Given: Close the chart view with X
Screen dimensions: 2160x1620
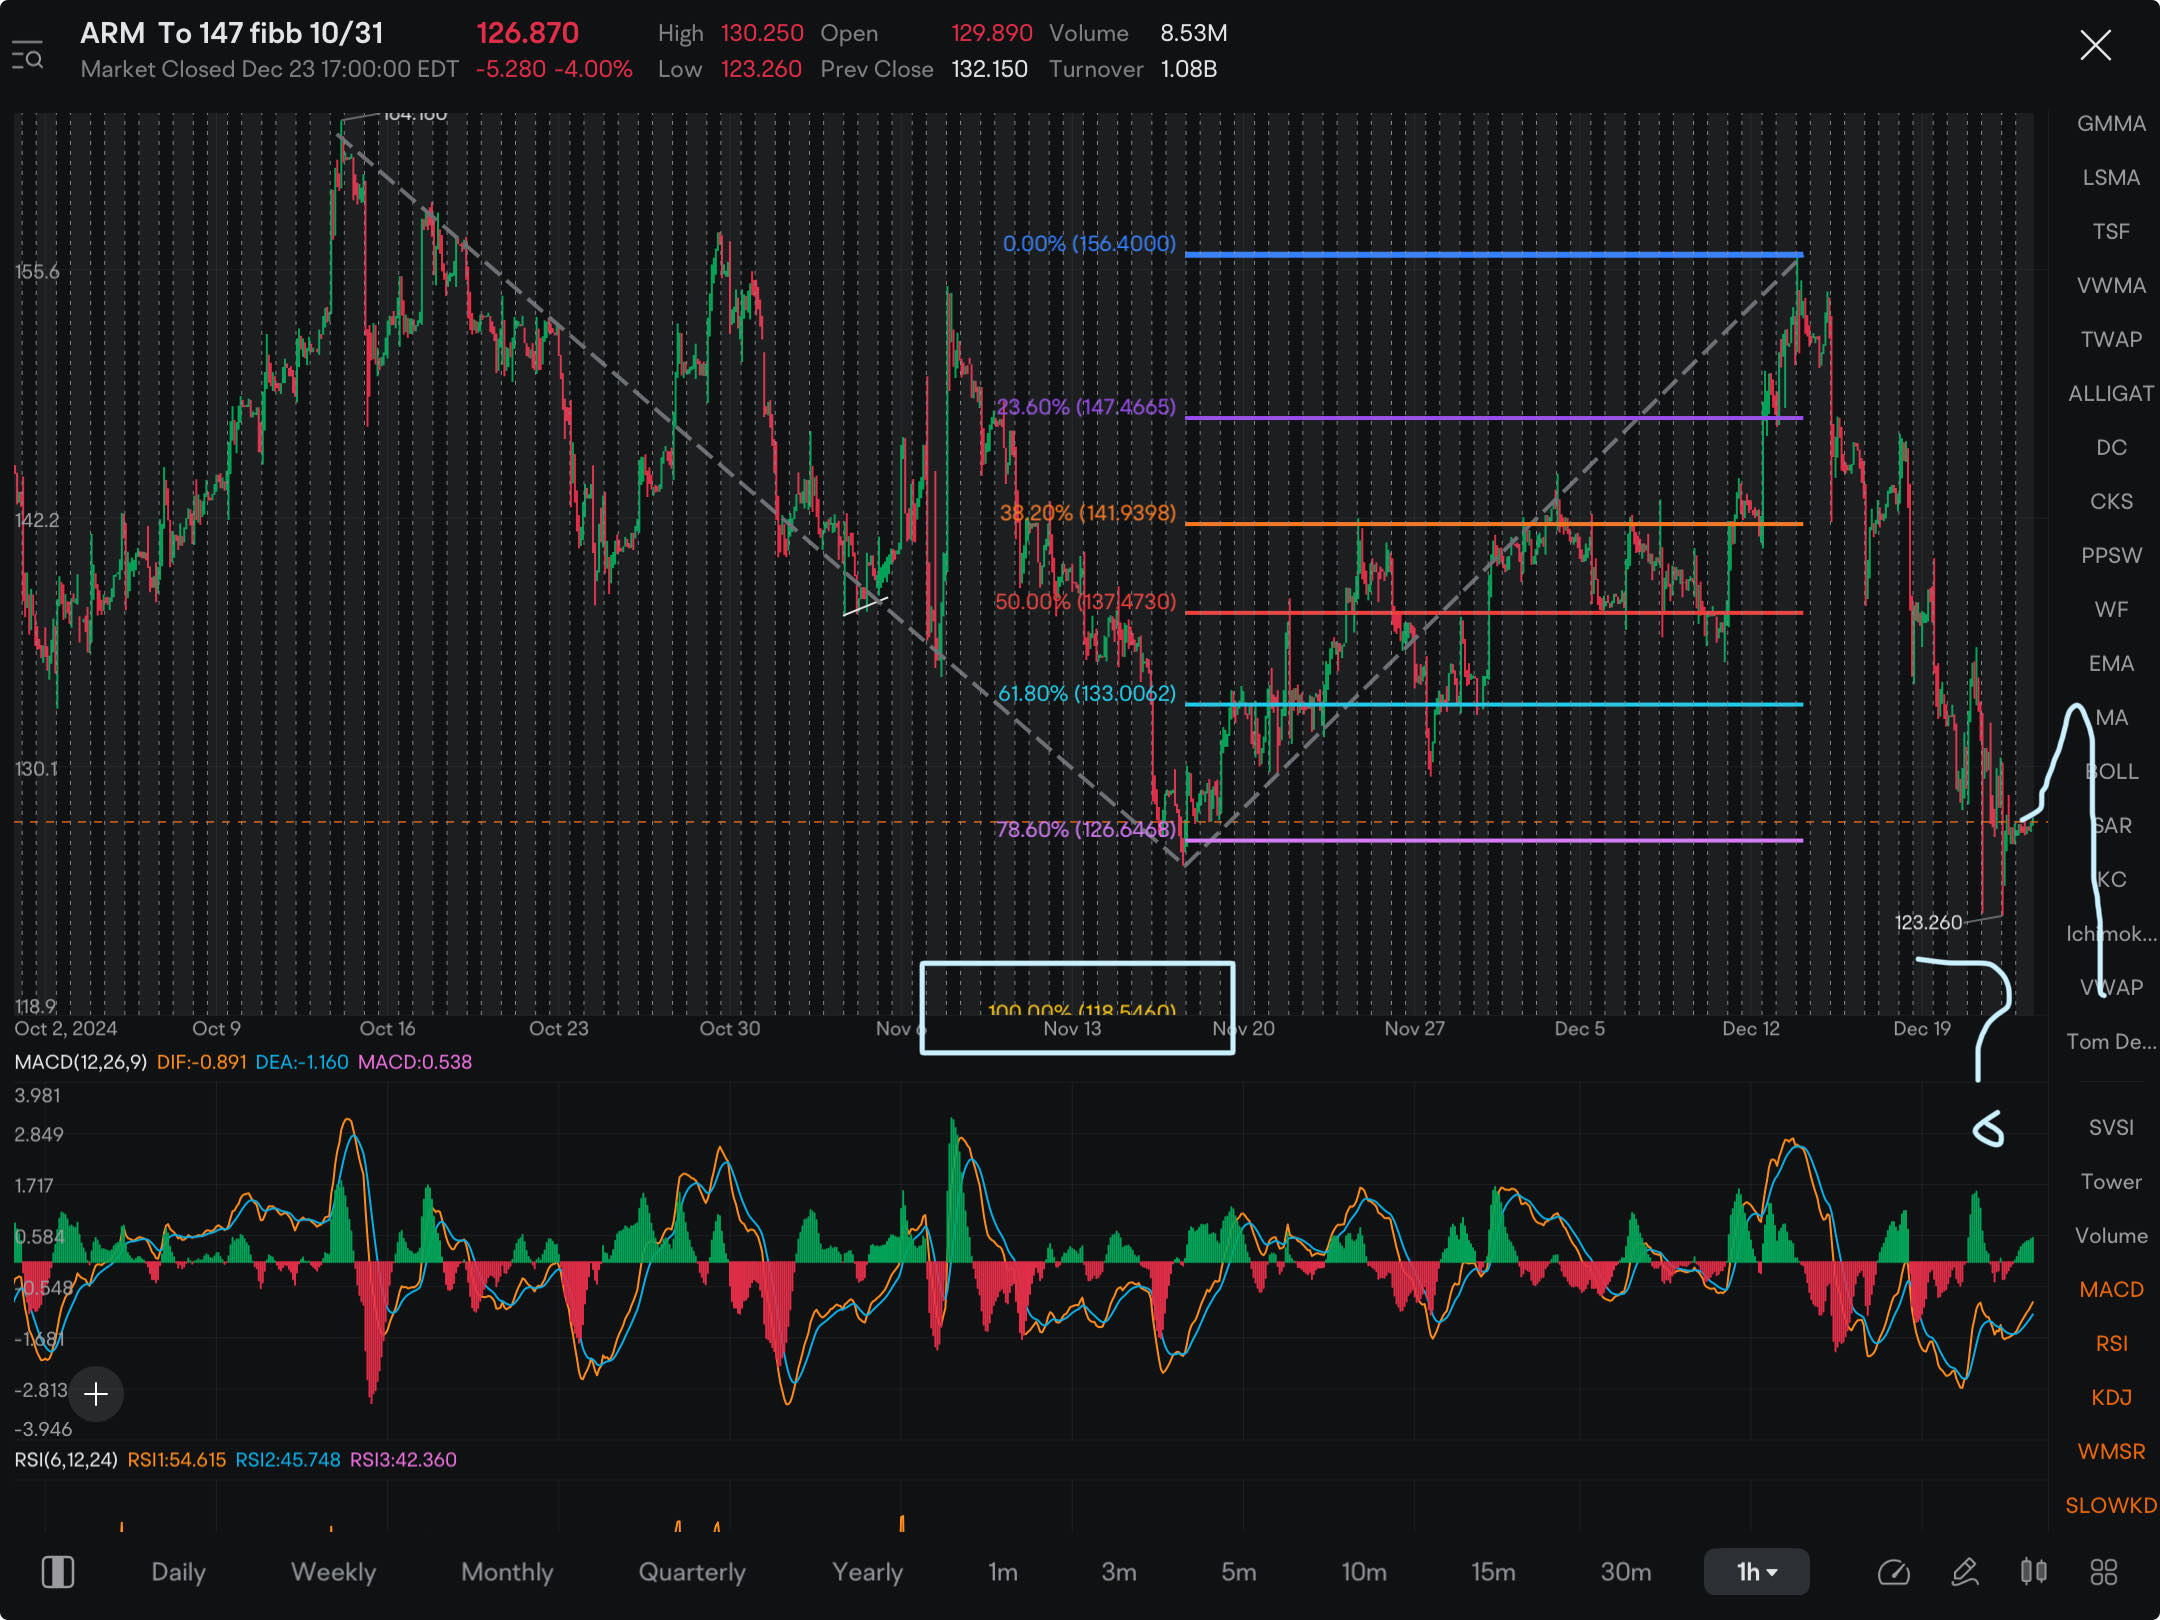Looking at the screenshot, I should 2095,45.
